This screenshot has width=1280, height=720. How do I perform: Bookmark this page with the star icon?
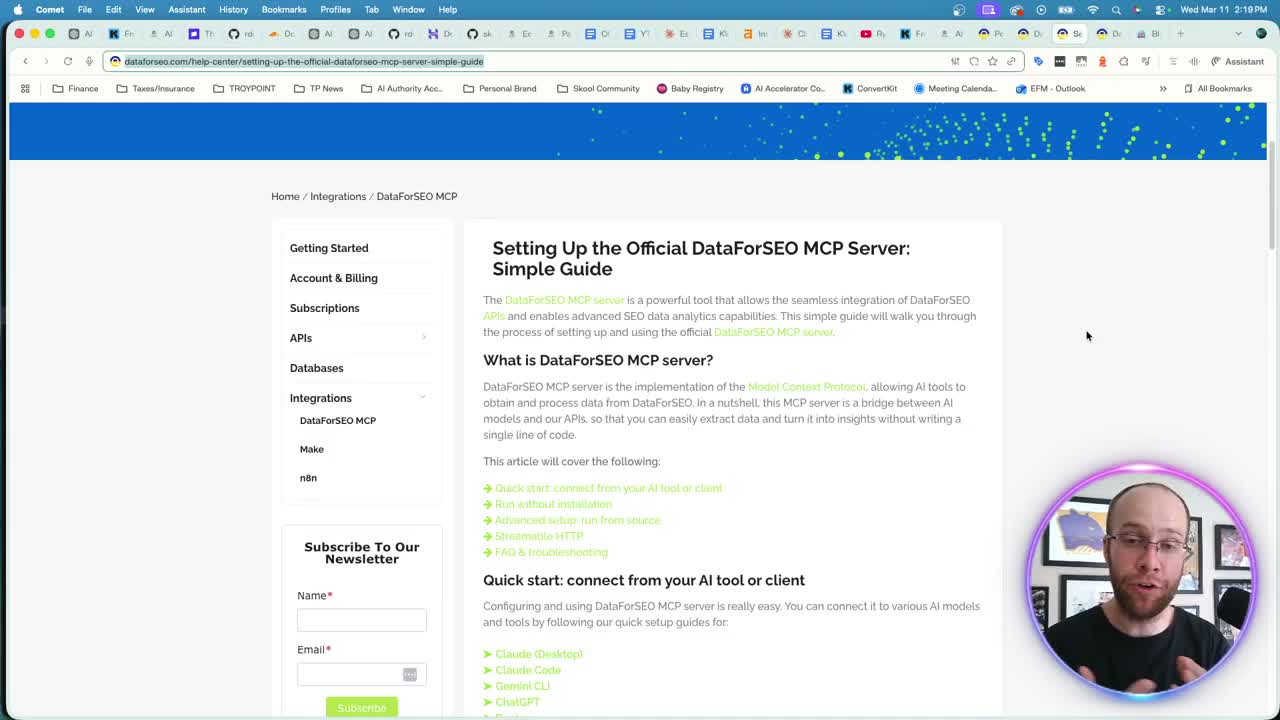click(x=992, y=61)
